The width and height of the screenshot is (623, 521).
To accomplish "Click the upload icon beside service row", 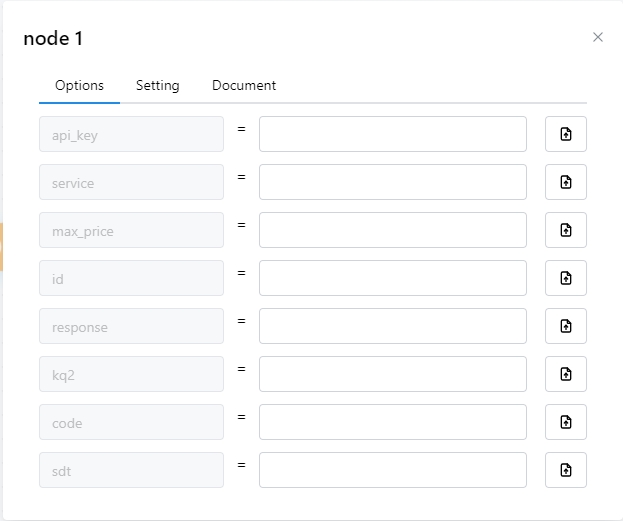I will click(565, 182).
